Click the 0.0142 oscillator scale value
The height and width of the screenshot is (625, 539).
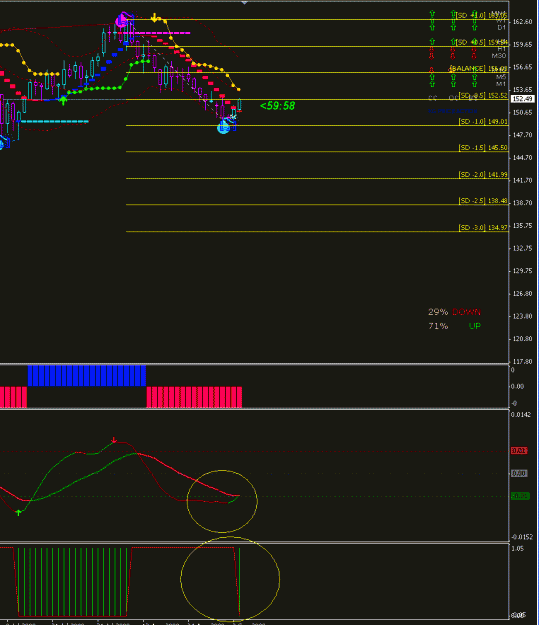click(x=521, y=415)
